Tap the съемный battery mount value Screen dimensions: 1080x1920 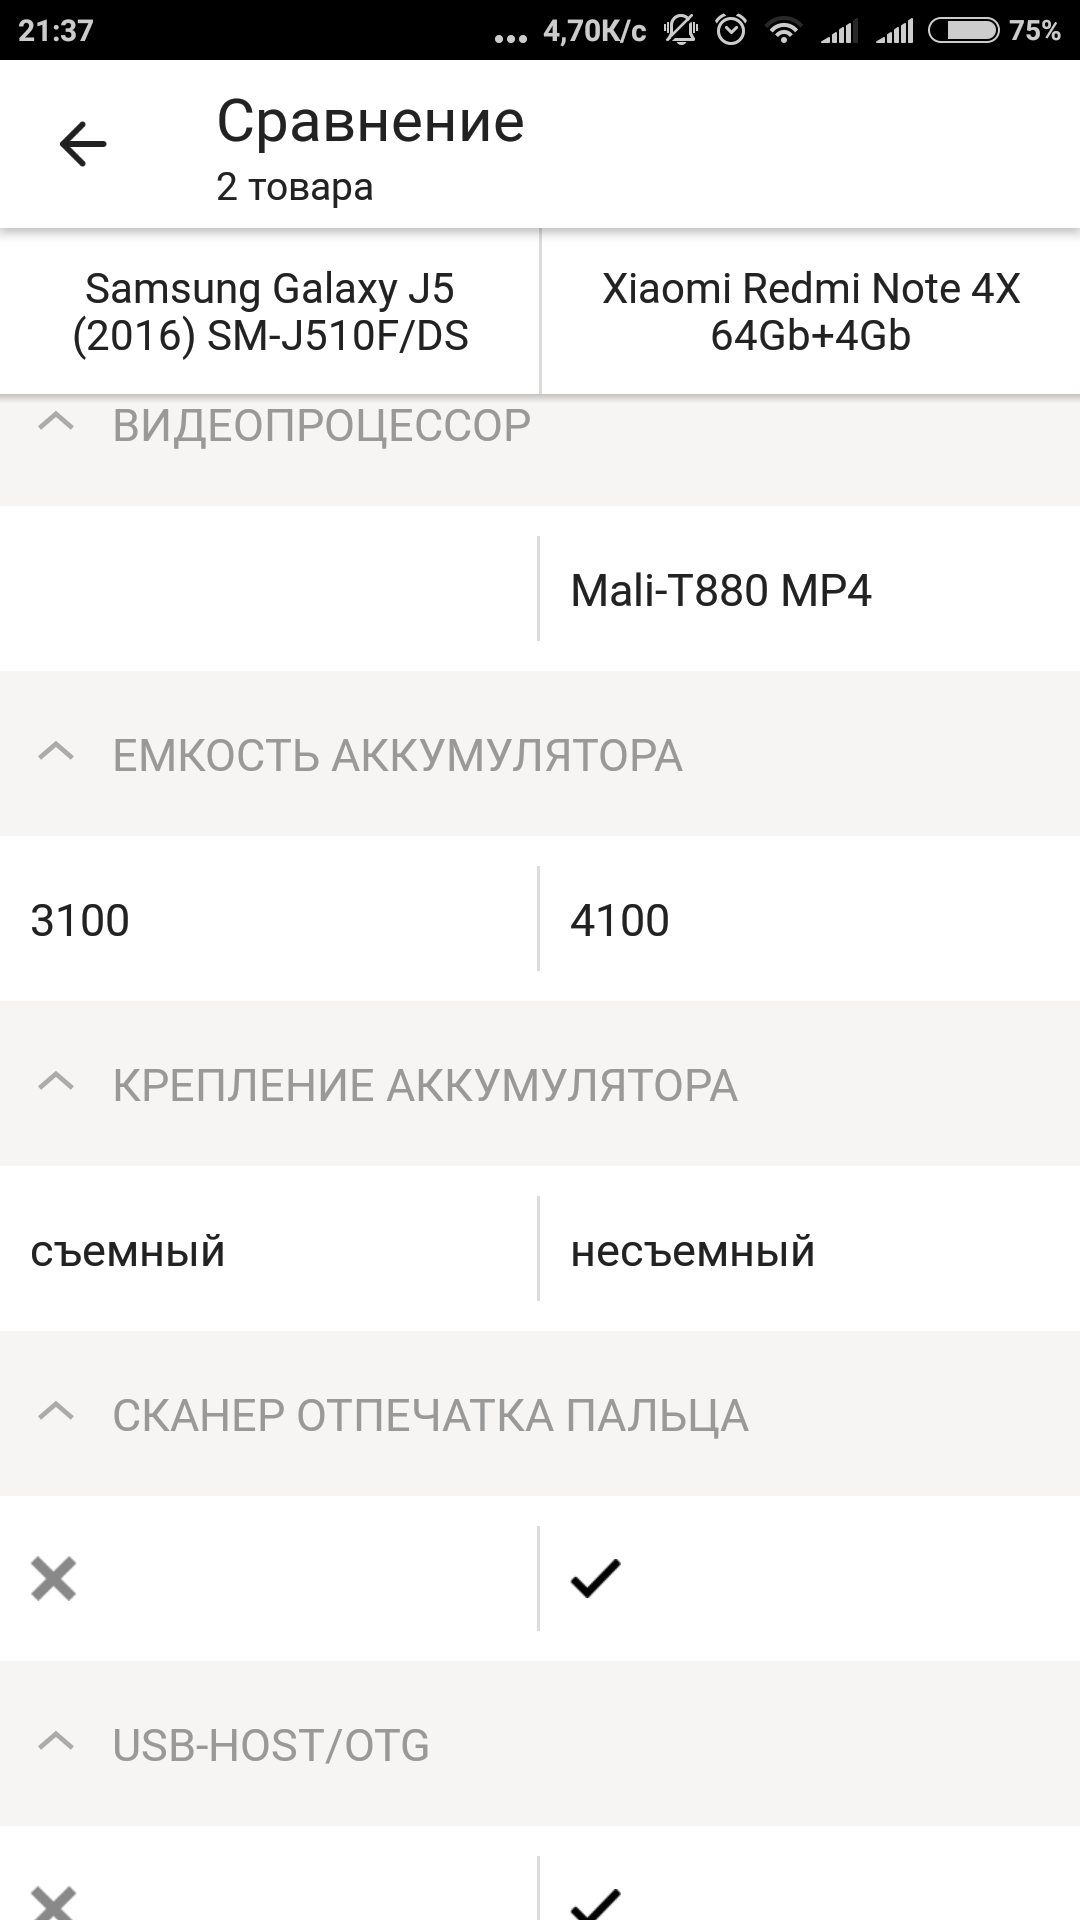[128, 1251]
